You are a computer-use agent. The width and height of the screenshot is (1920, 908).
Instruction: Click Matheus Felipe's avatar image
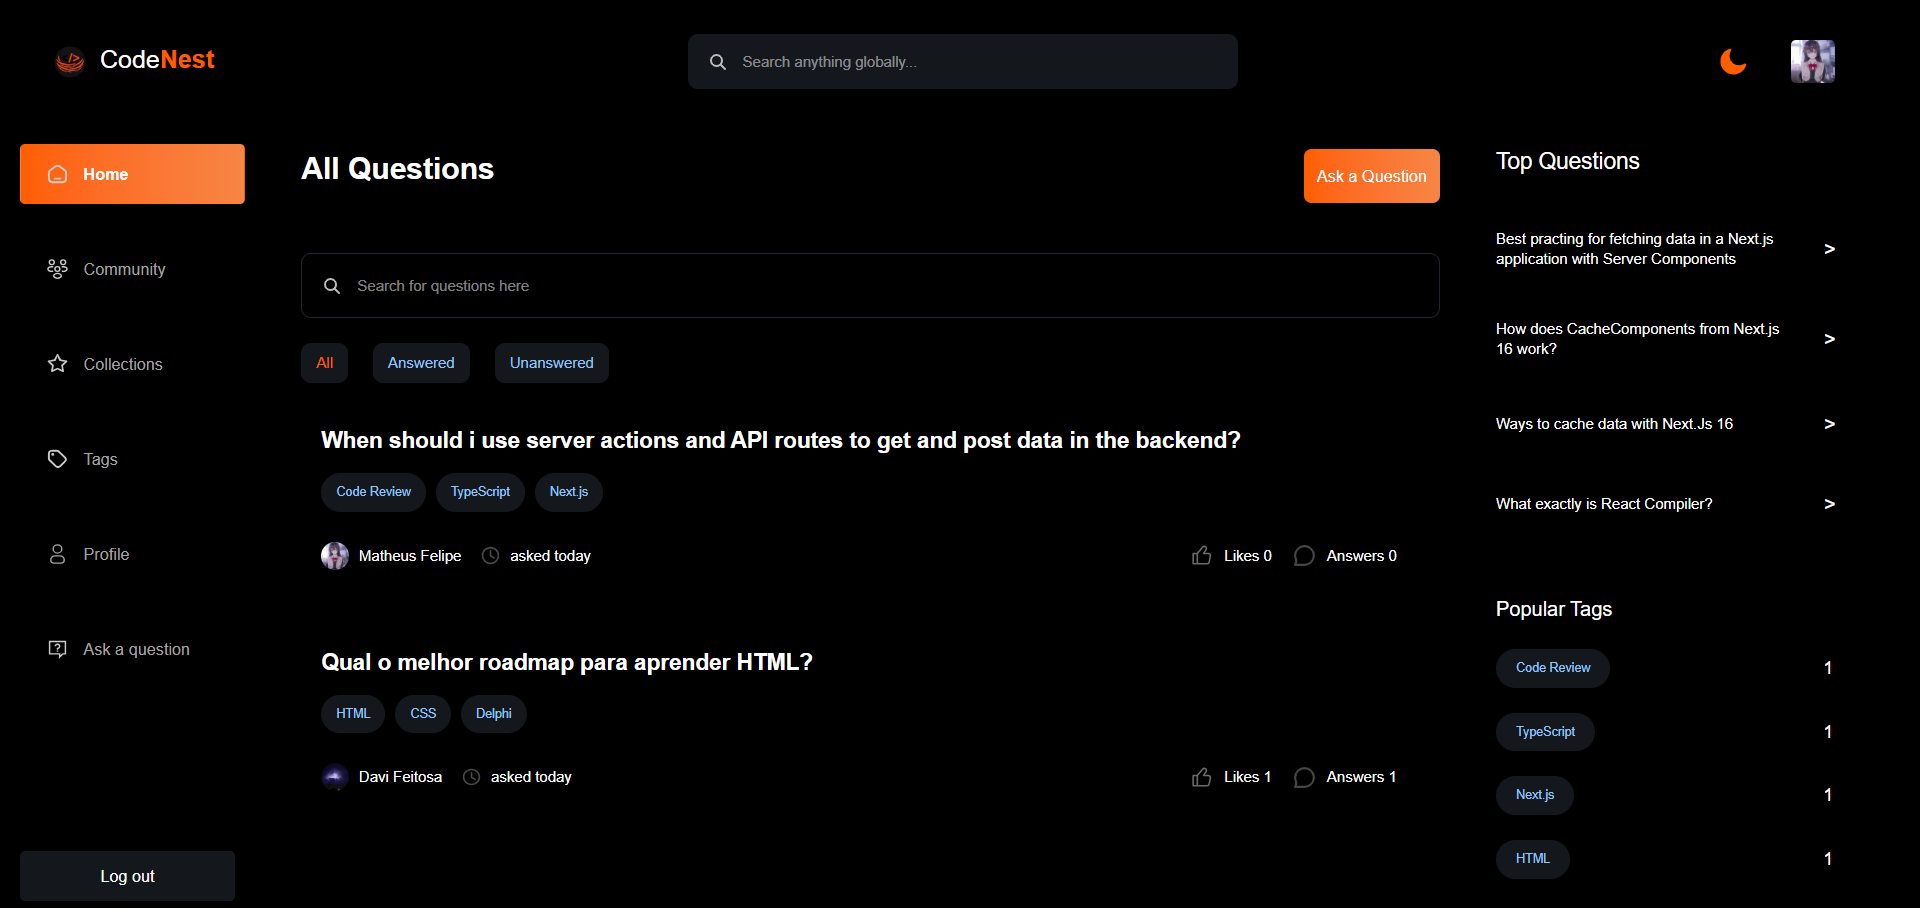click(335, 556)
